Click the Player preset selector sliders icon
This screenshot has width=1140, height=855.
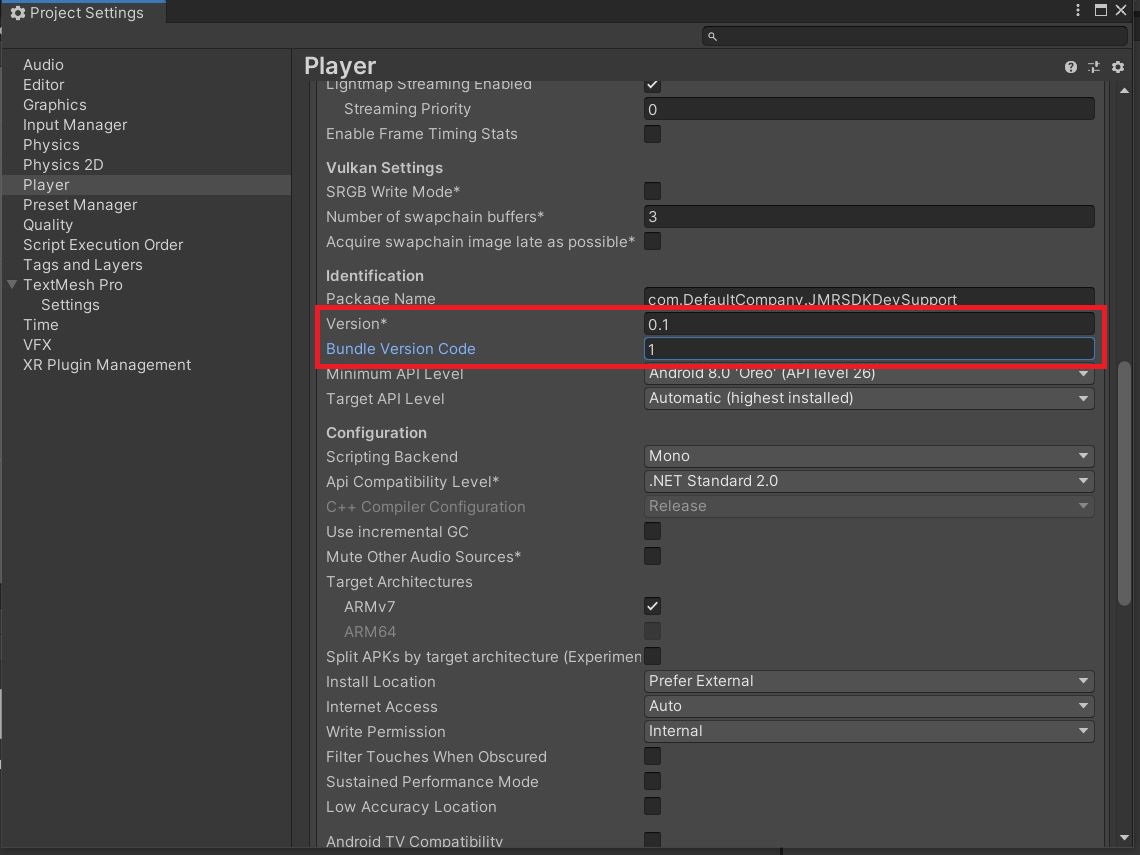(x=1094, y=67)
